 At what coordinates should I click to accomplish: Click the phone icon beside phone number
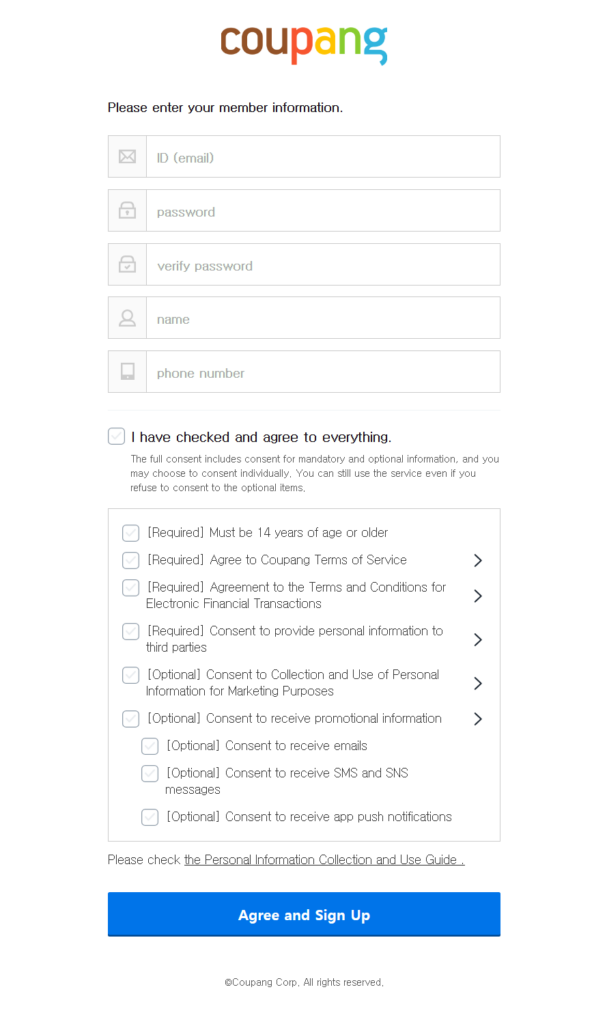(127, 372)
